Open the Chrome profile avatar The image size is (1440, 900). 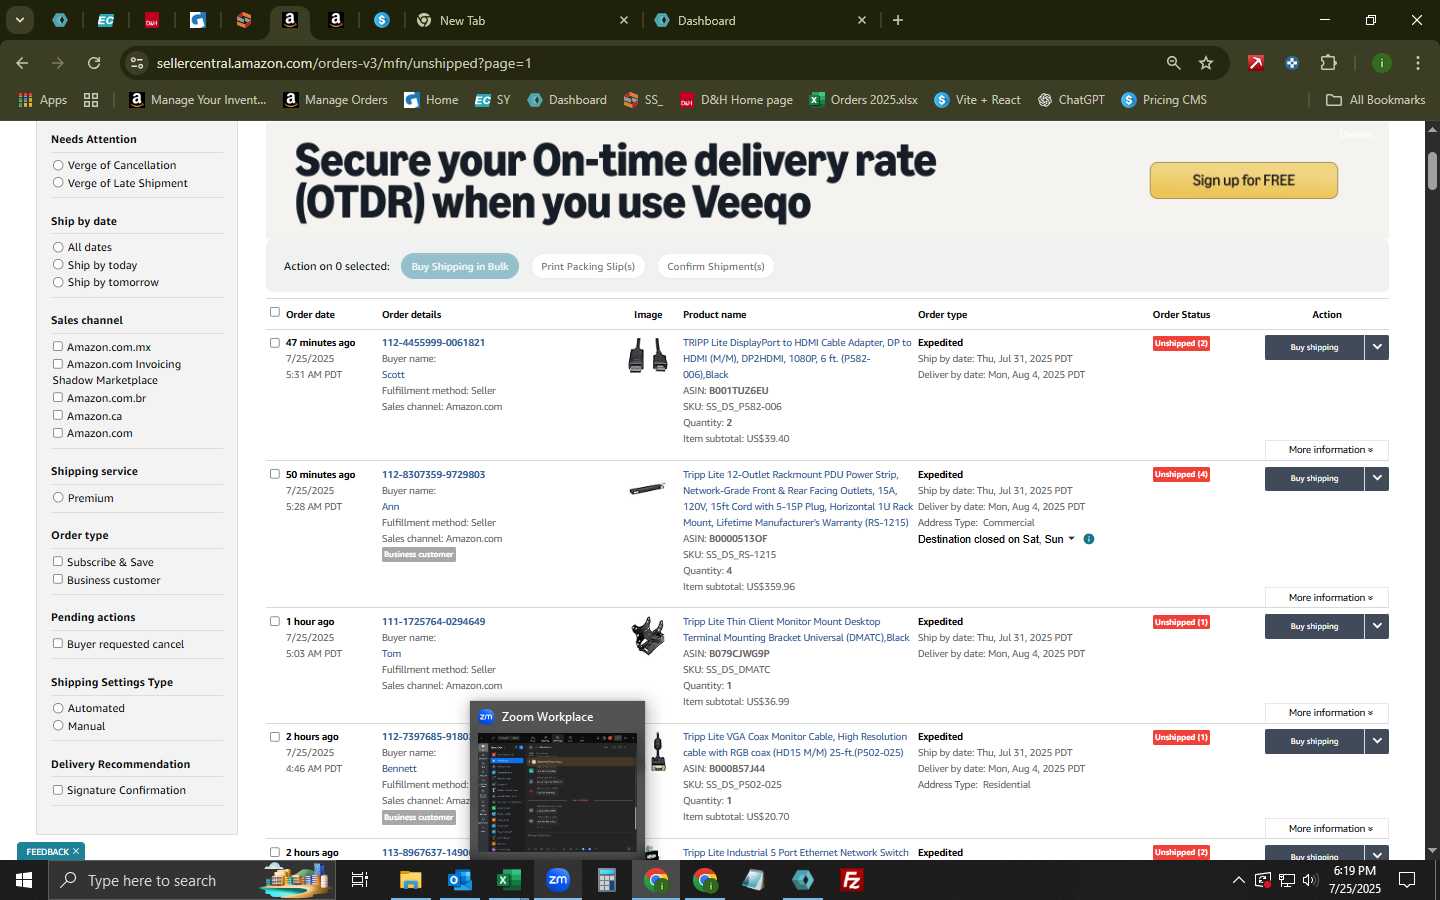pos(1382,63)
